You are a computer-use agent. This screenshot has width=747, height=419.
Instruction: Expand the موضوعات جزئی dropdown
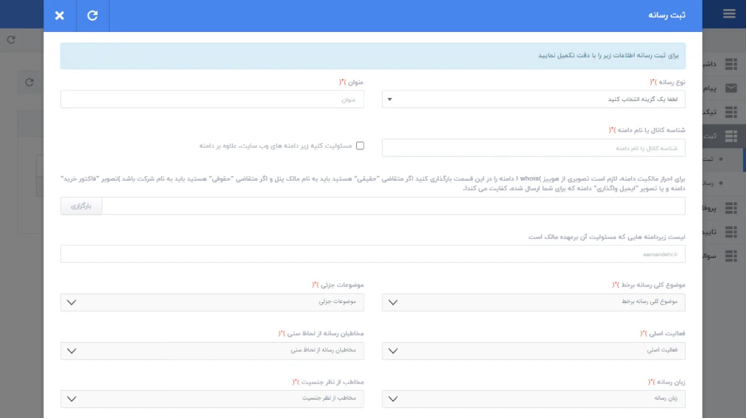[x=212, y=302]
